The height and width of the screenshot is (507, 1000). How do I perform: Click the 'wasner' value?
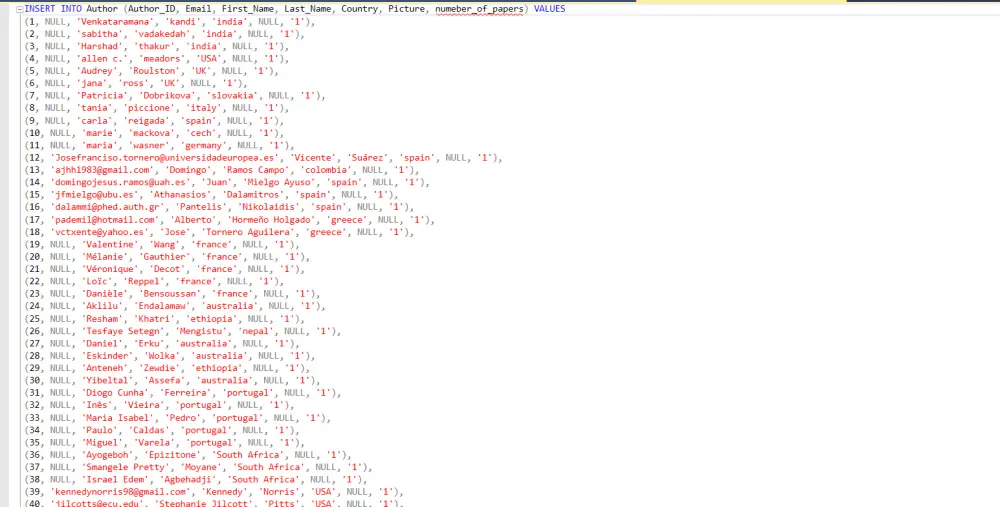(152, 145)
